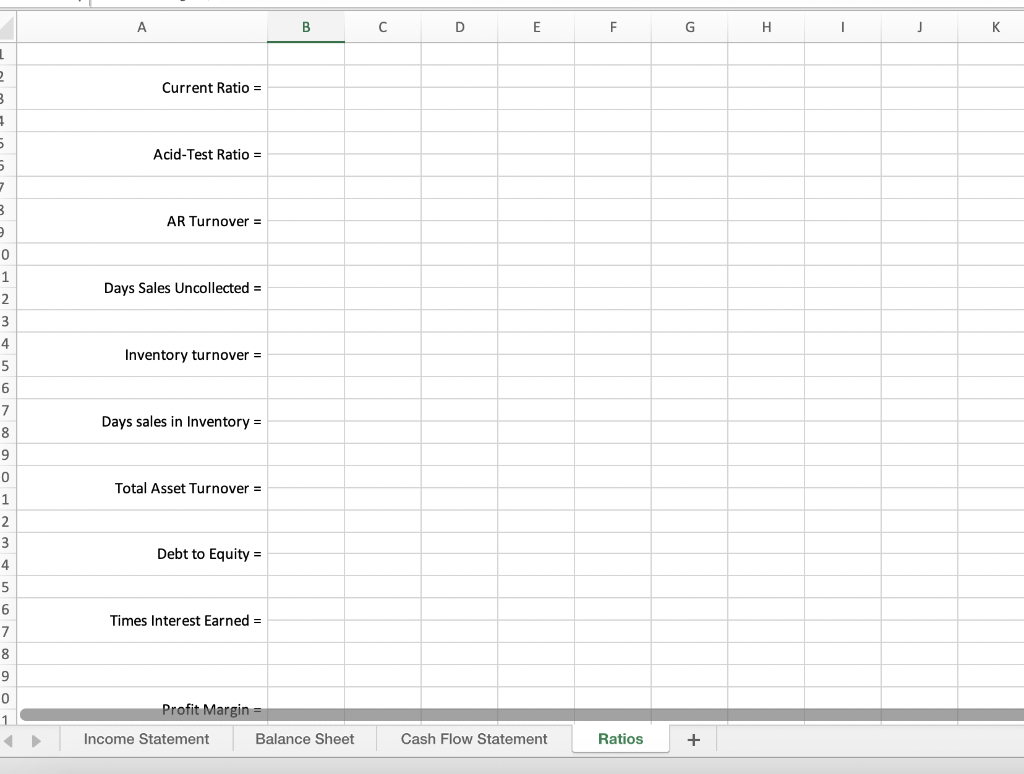The height and width of the screenshot is (774, 1024).
Task: Select the column C header
Action: click(383, 27)
